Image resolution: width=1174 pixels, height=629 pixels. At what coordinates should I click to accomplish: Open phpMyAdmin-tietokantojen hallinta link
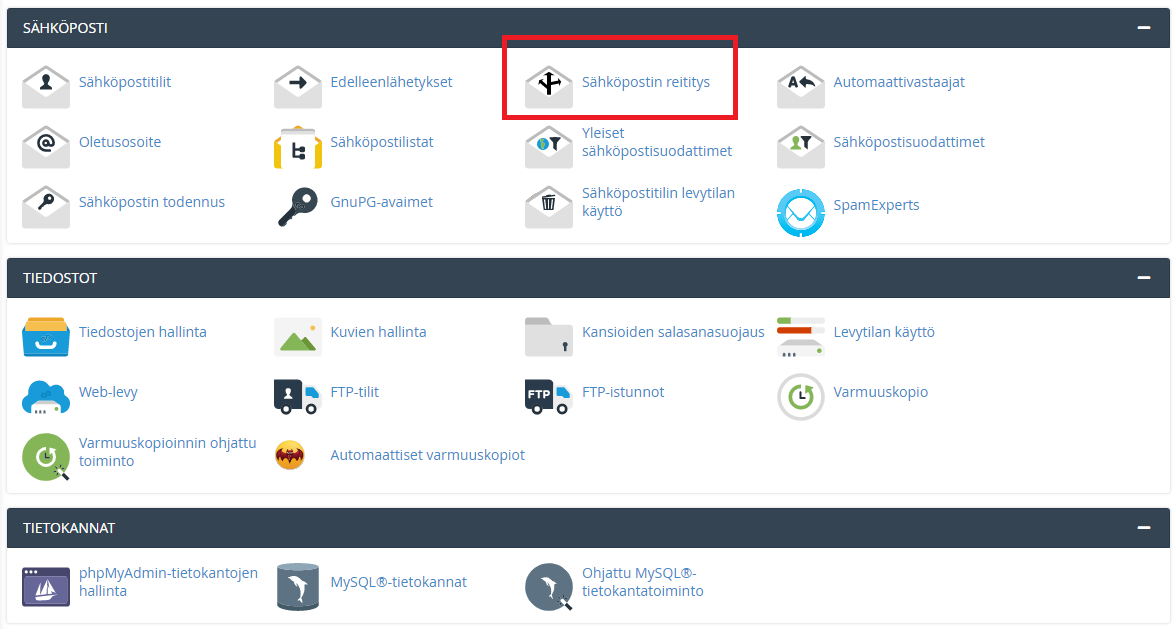click(x=168, y=582)
